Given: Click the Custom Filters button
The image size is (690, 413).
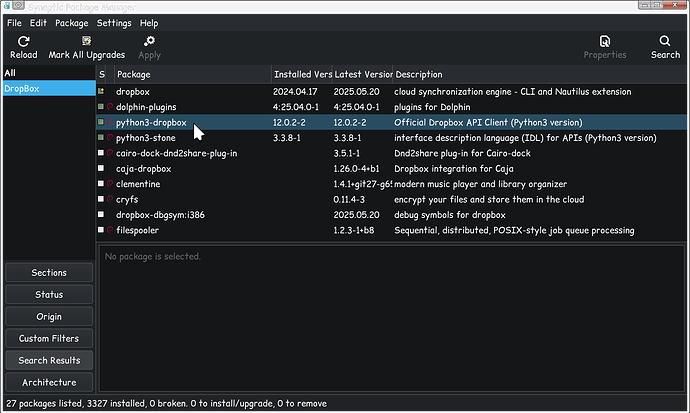Looking at the screenshot, I should click(49, 338).
